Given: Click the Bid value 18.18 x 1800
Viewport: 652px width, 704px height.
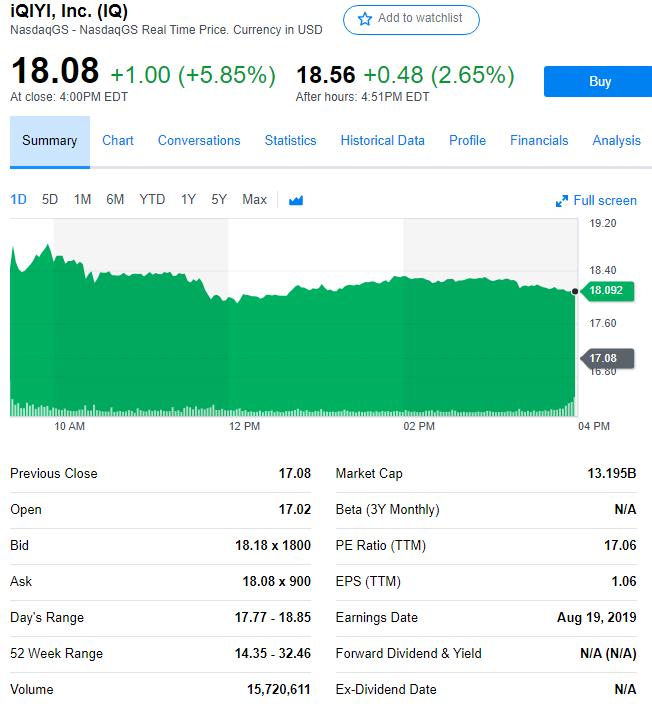Looking at the screenshot, I should point(273,546).
